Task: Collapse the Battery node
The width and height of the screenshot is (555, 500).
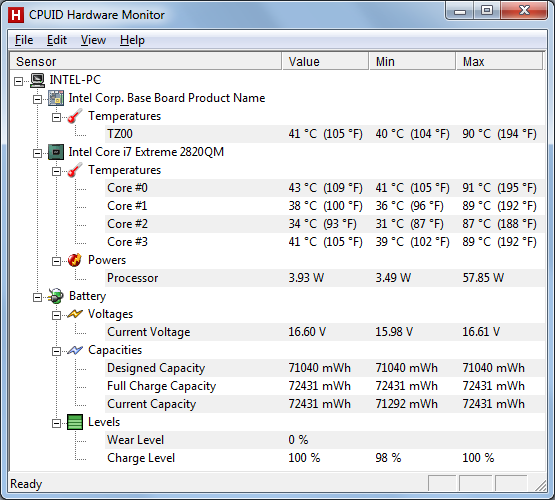Action: 37,297
